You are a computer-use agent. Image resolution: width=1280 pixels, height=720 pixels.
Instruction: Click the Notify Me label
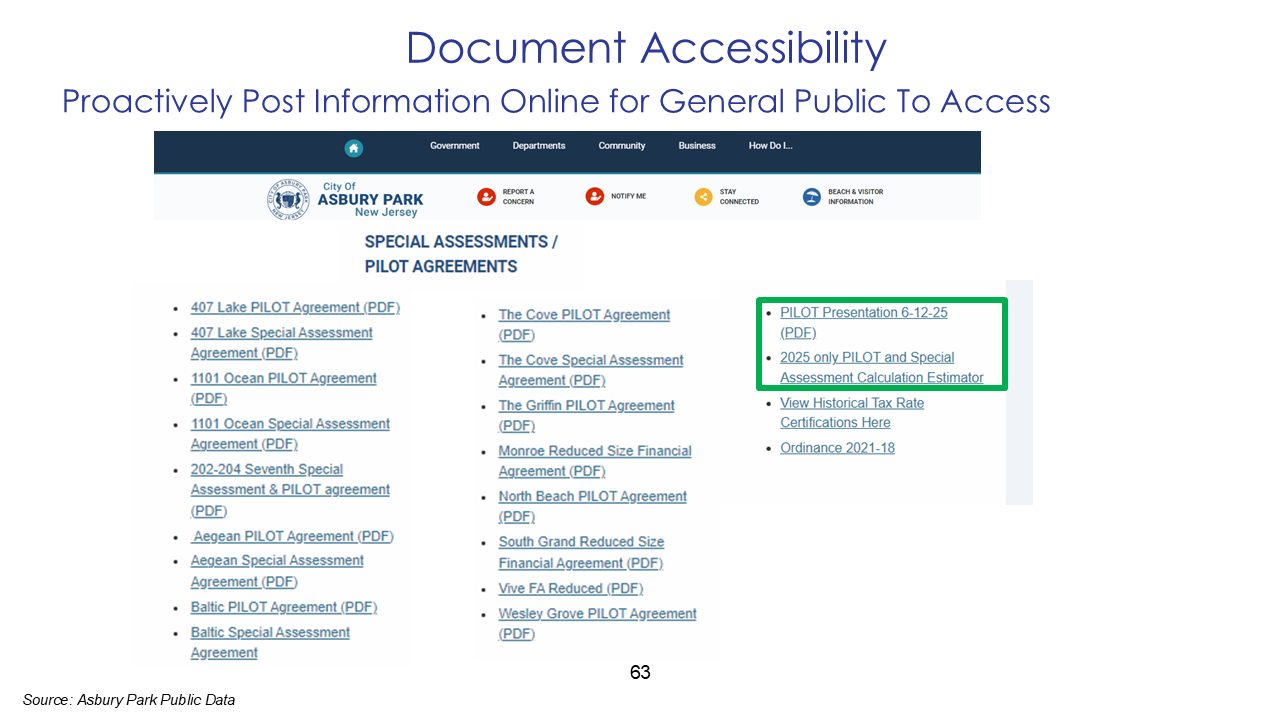point(629,197)
